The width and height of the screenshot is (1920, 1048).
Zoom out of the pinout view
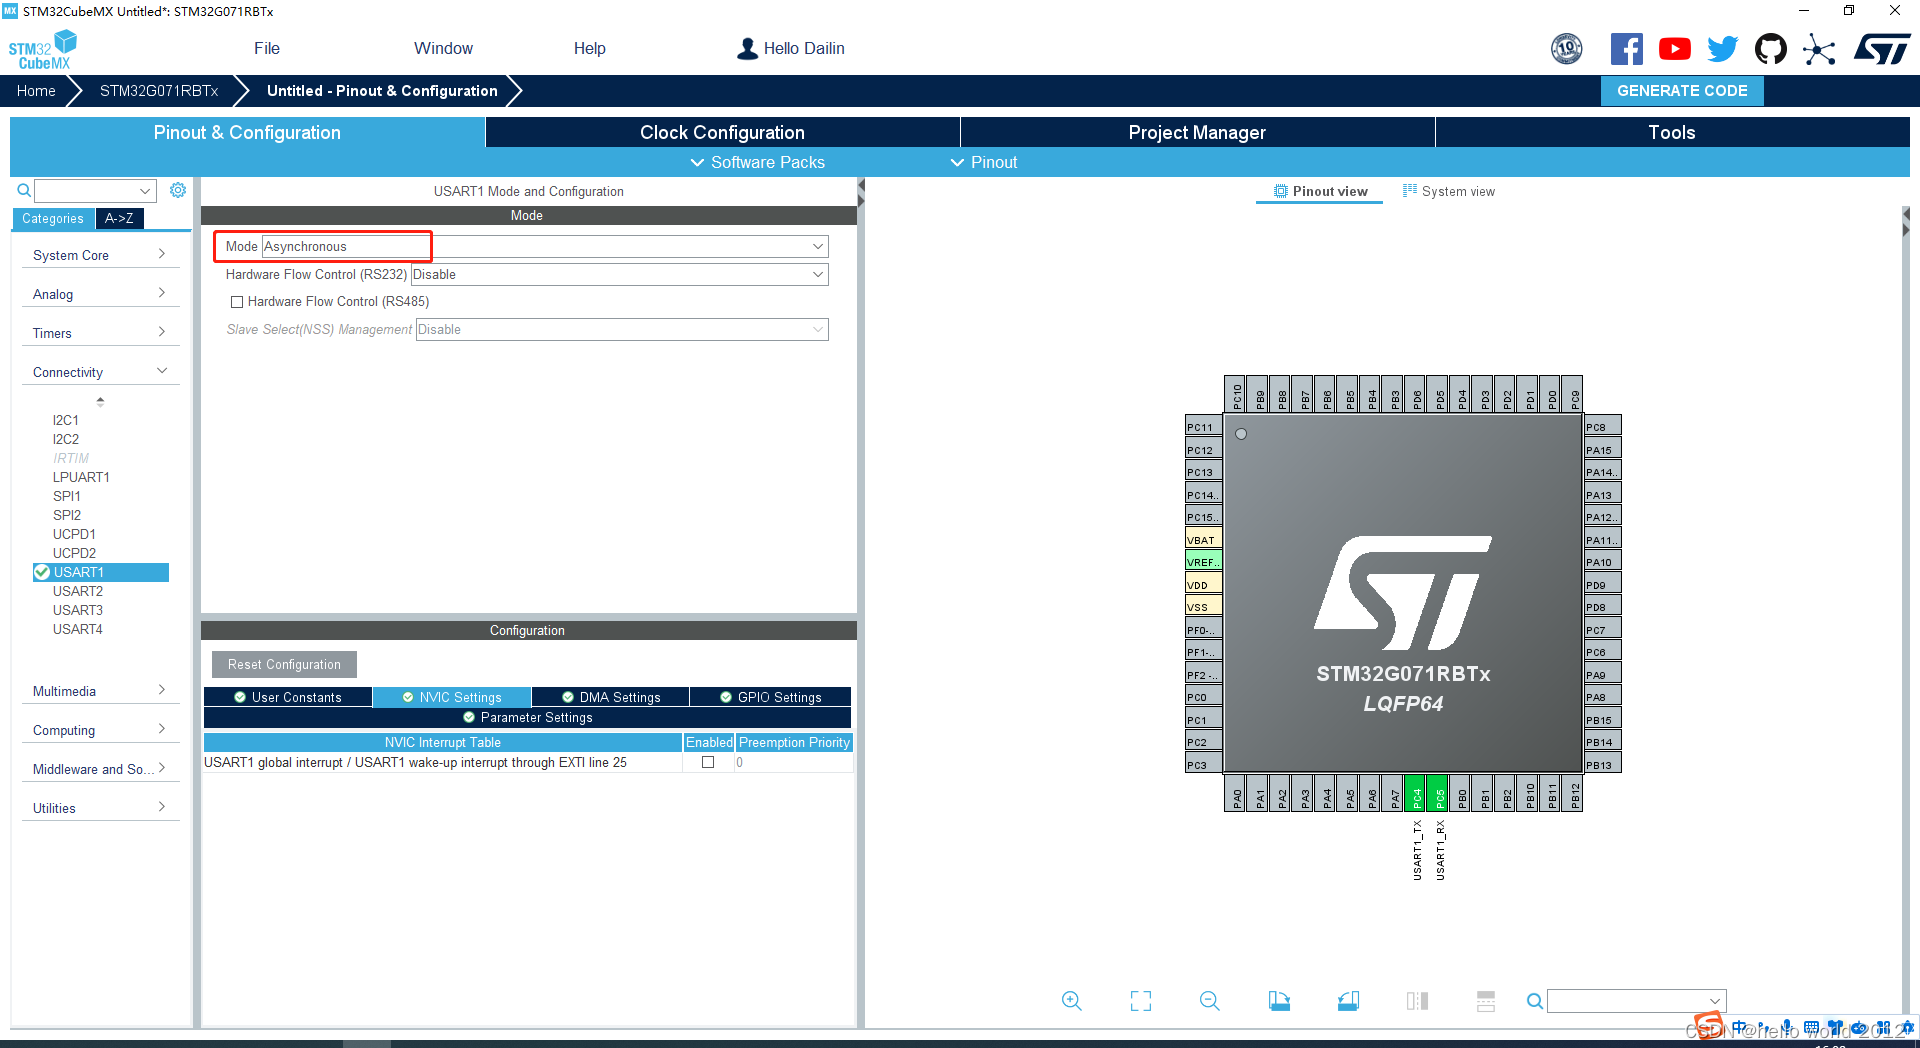1209,1001
